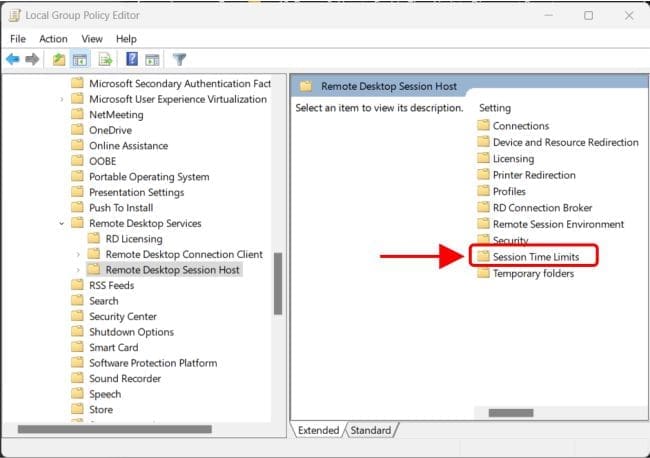Image resolution: width=650 pixels, height=458 pixels.
Task: Click folder icon next to Temporary folders
Action: 483,273
